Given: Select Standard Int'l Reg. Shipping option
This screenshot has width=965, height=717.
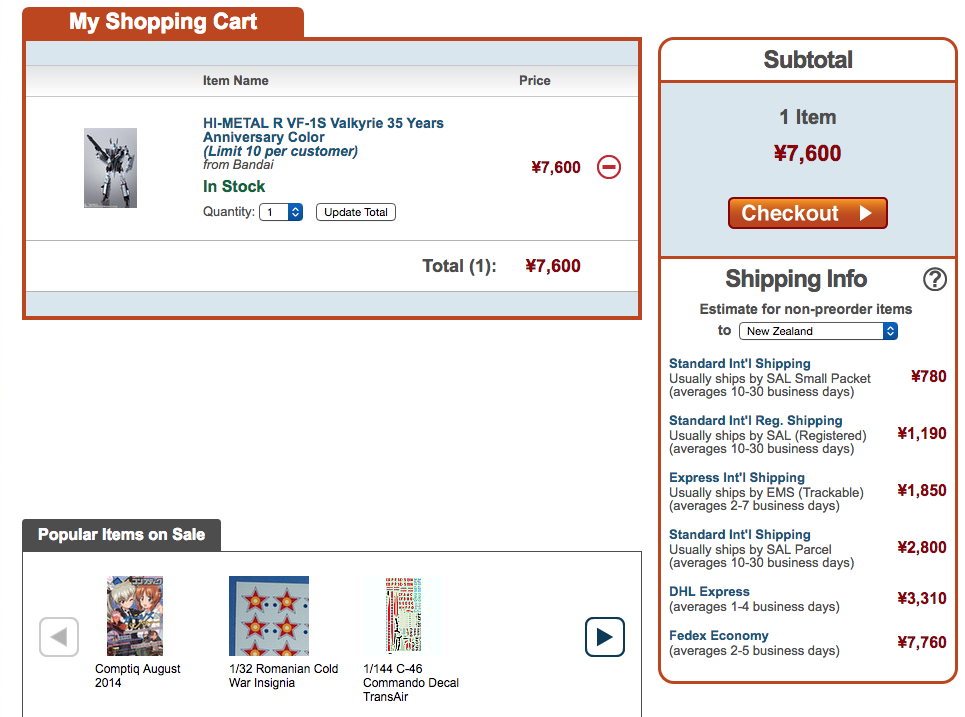Looking at the screenshot, I should click(756, 420).
